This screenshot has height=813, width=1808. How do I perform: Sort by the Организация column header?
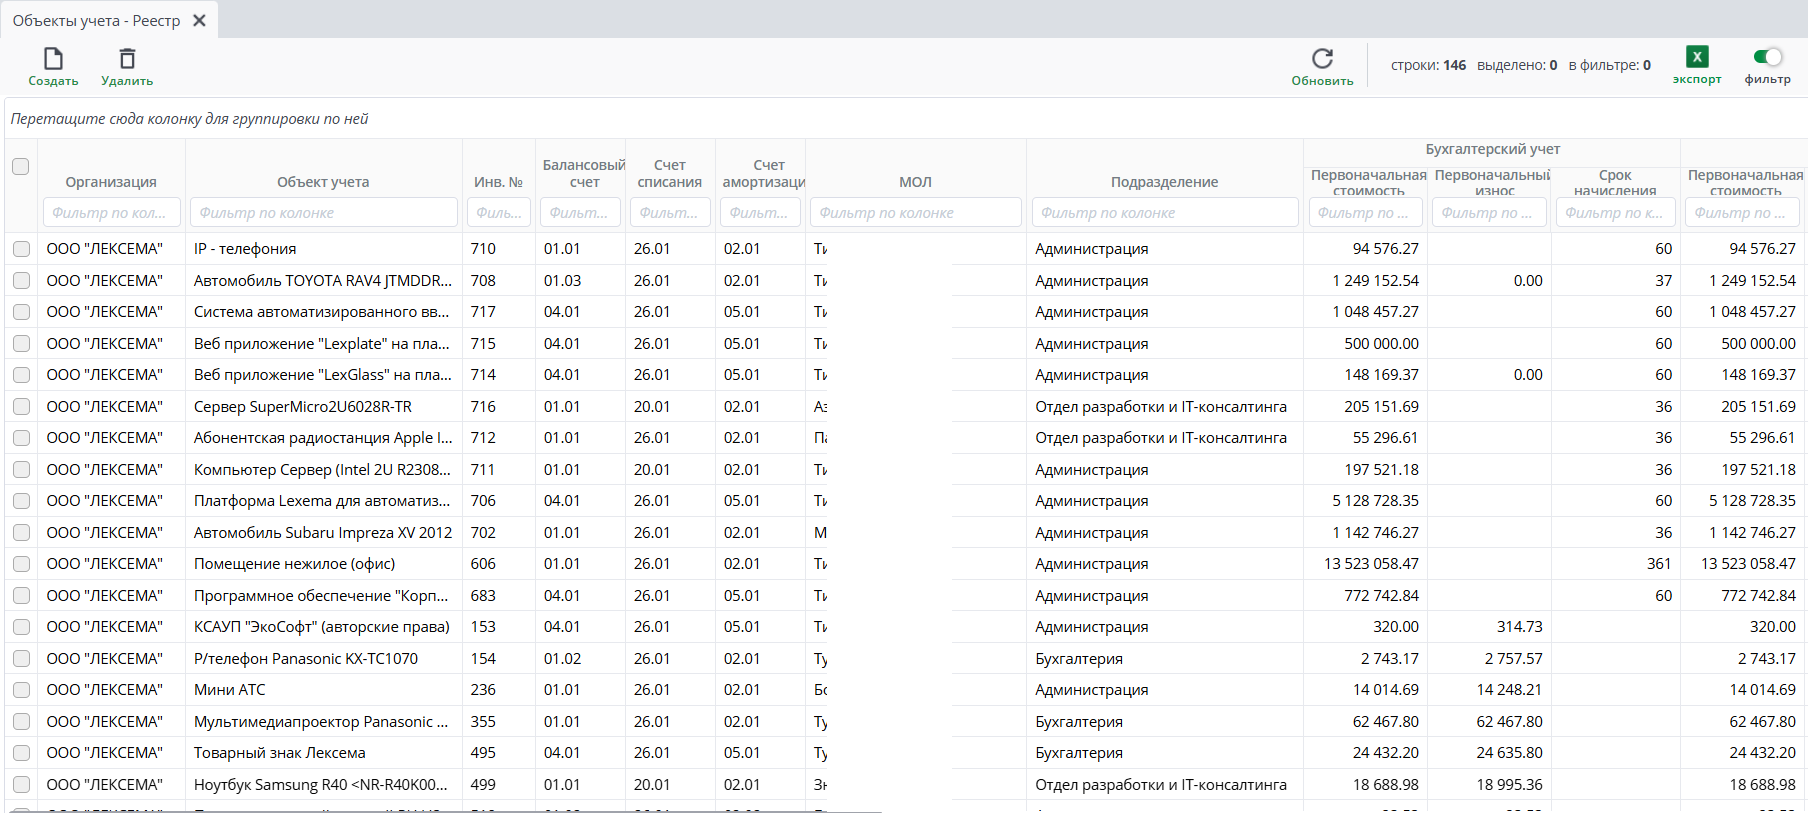[x=111, y=182]
